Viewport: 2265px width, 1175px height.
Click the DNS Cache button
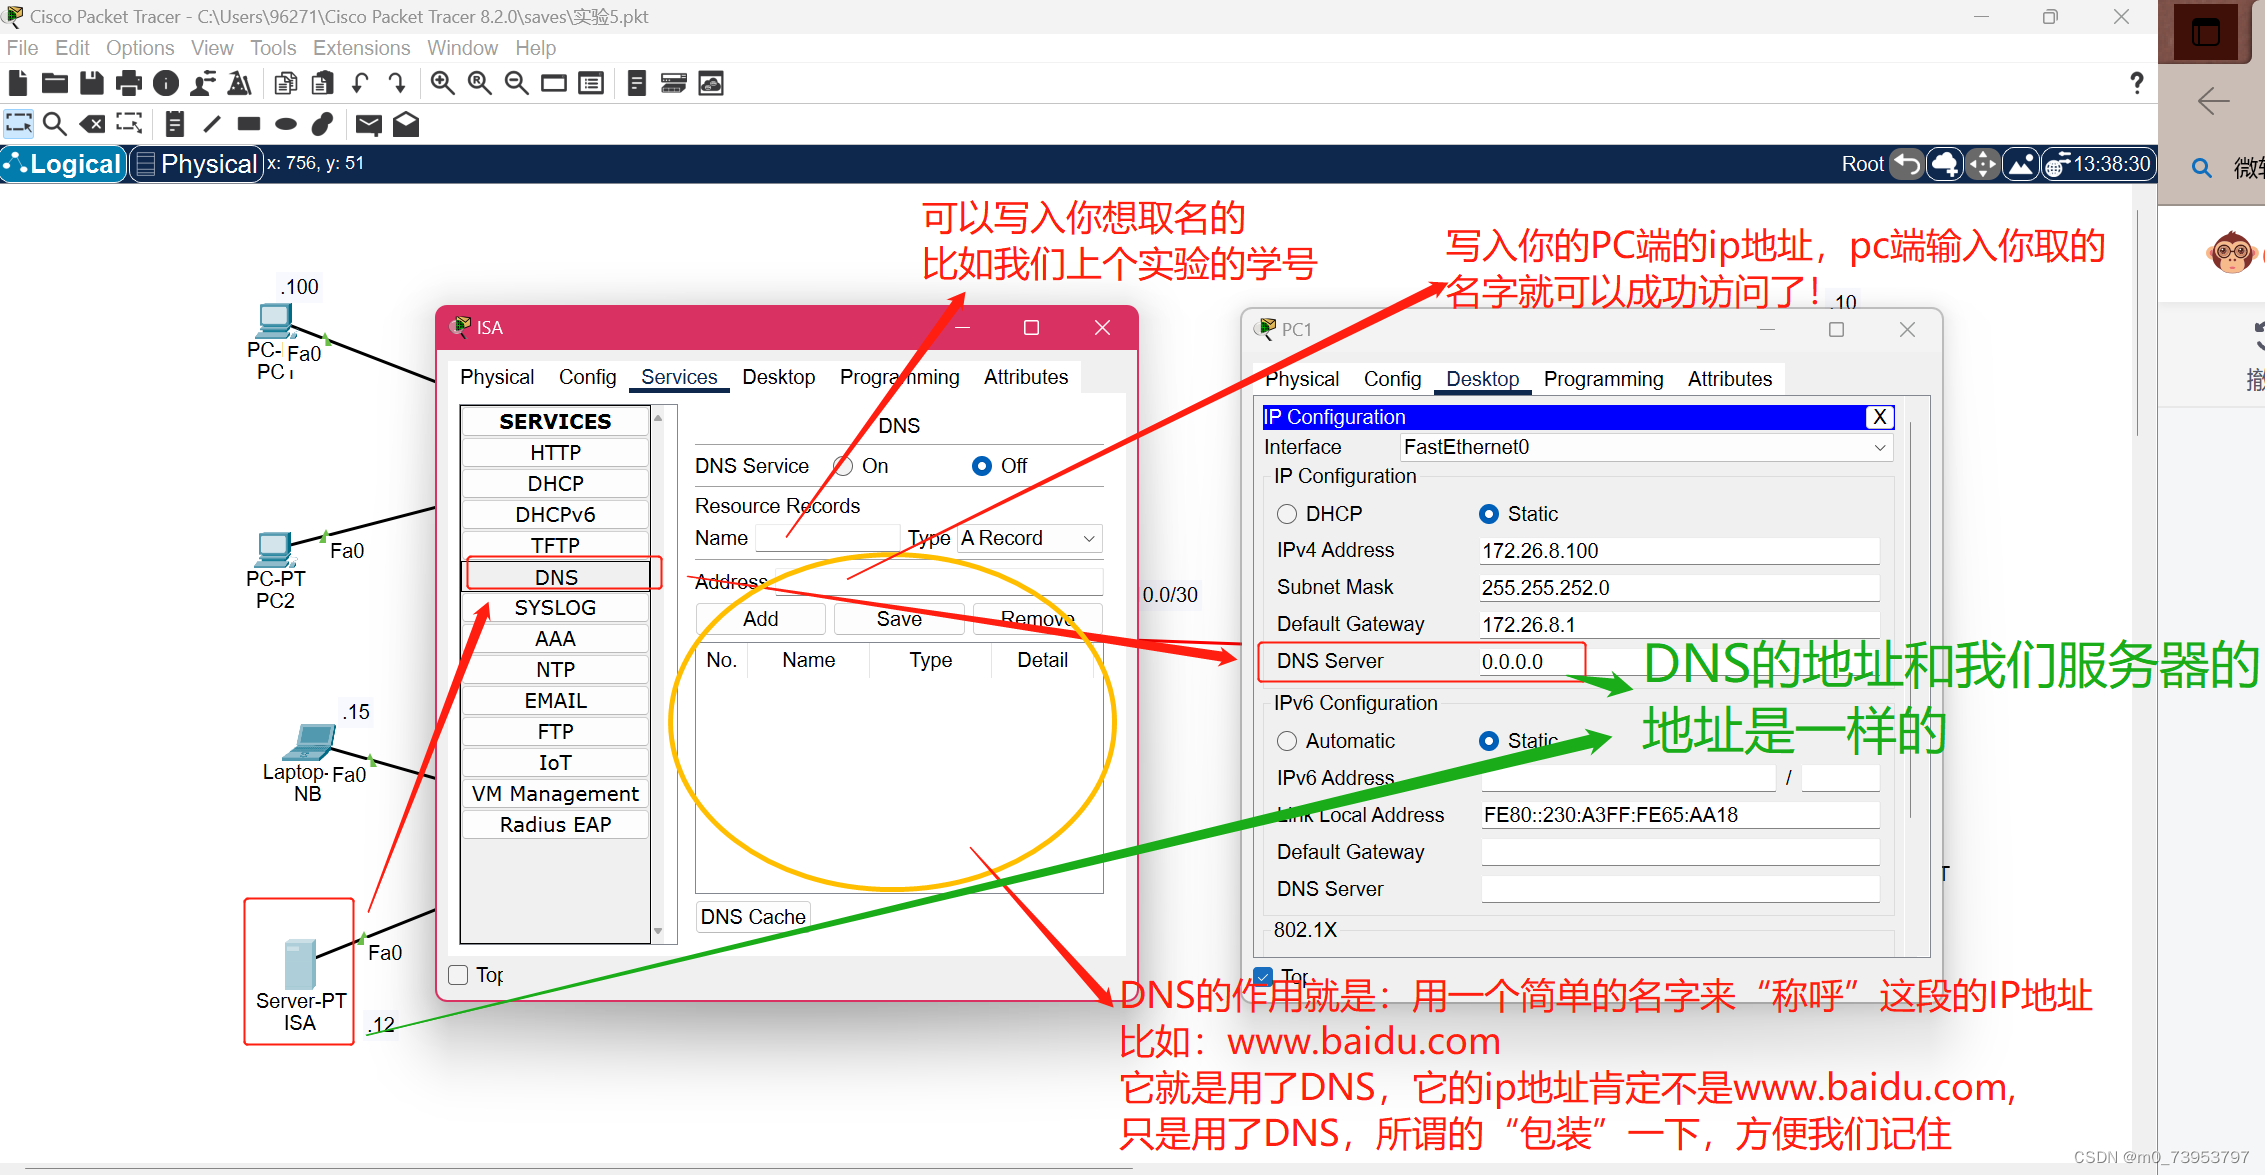752,916
